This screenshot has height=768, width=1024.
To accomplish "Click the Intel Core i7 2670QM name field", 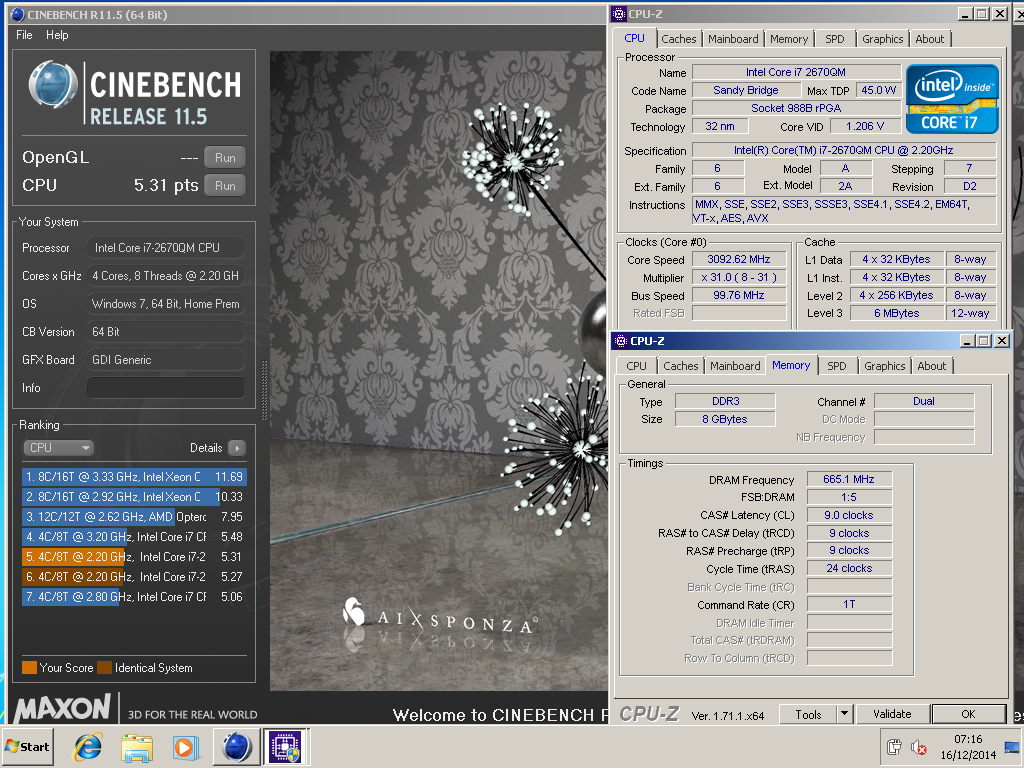I will [795, 72].
